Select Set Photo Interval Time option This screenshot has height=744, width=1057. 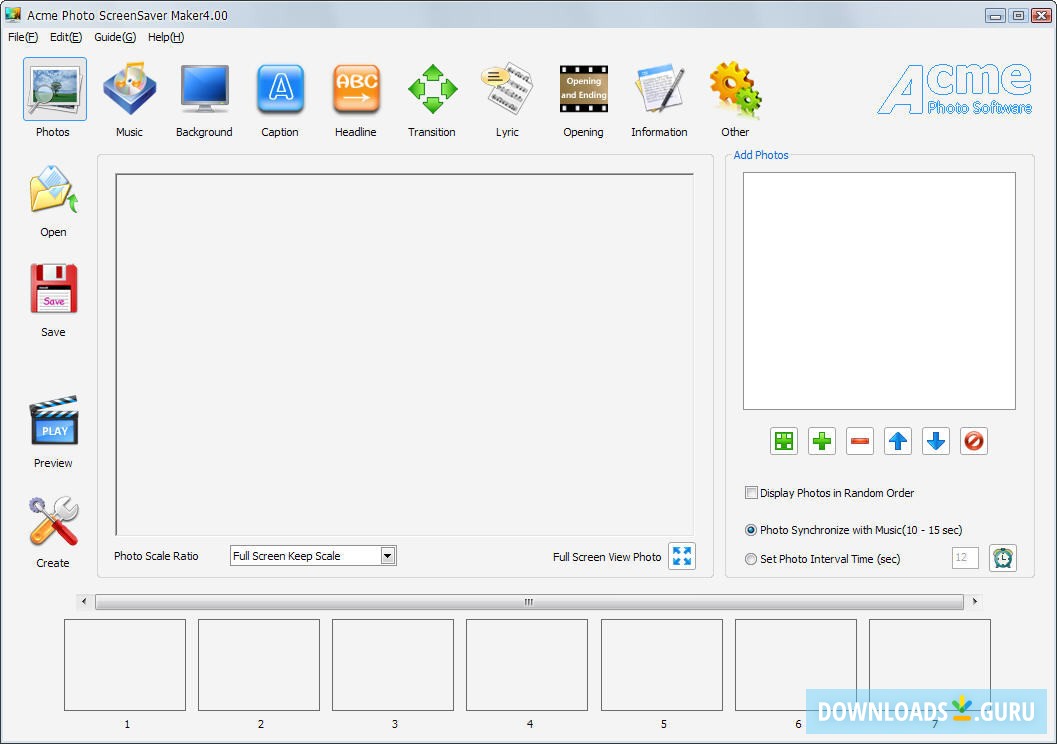751,559
